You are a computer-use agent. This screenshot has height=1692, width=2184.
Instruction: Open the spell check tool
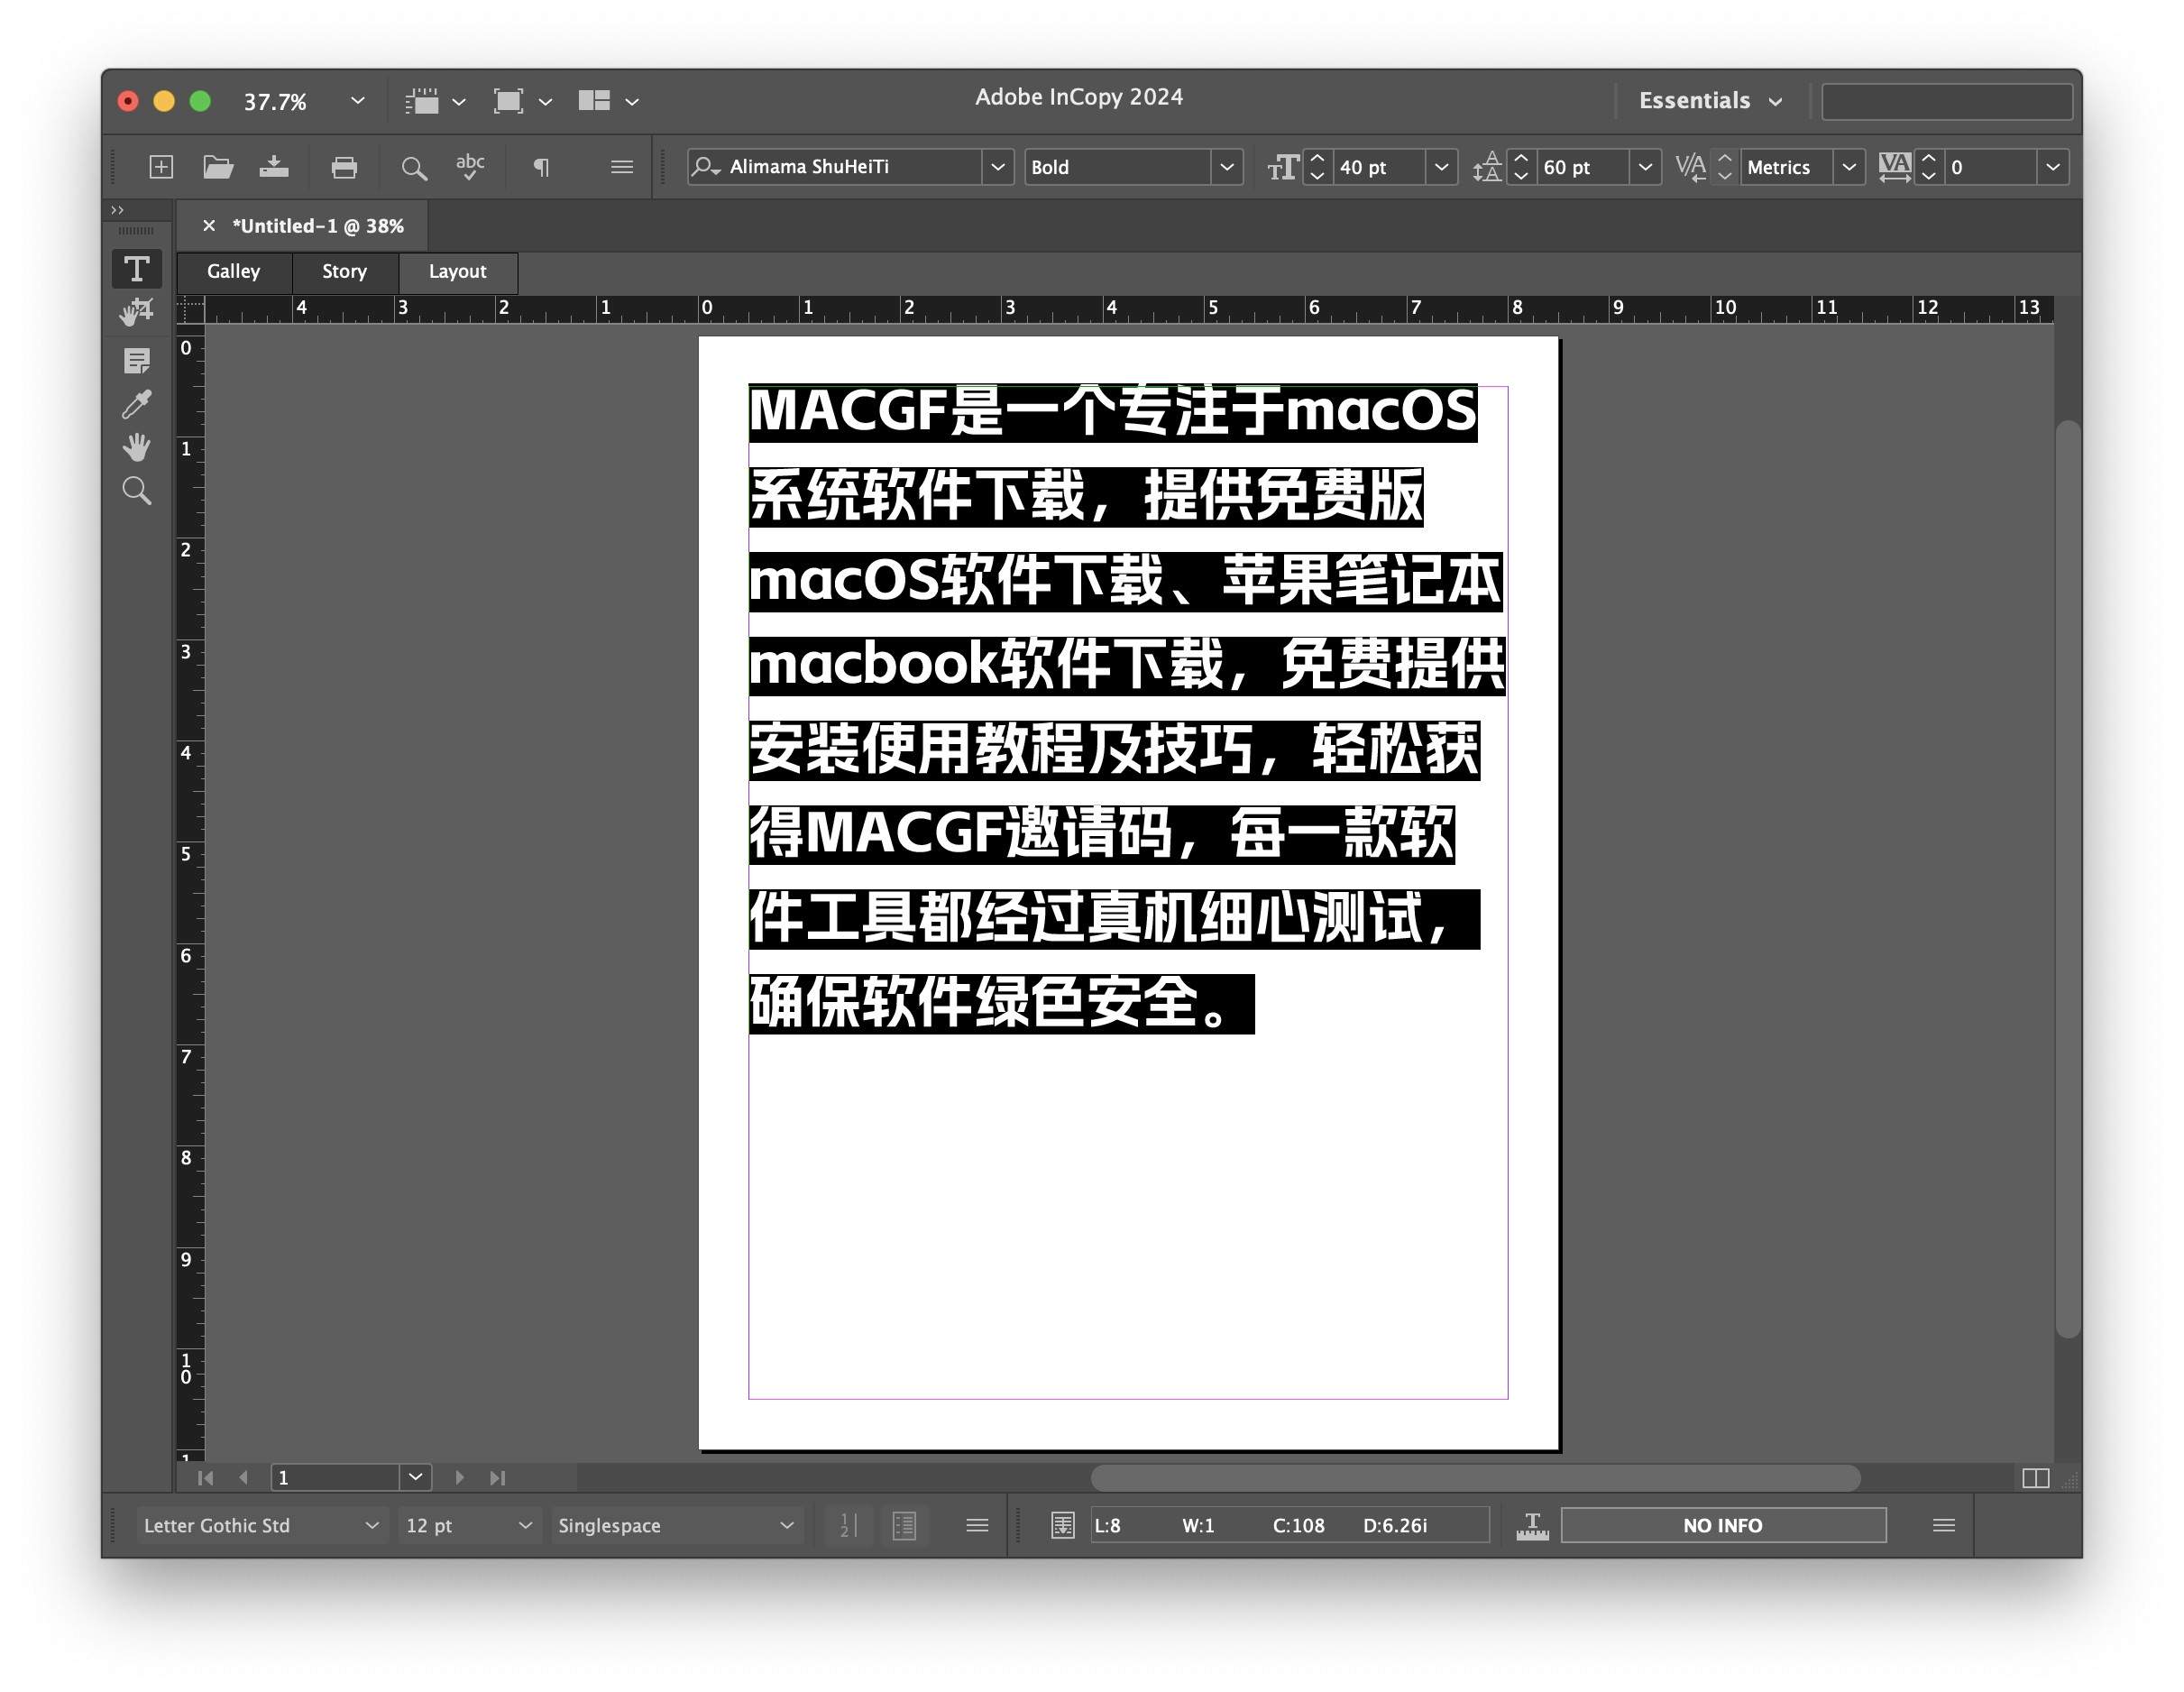point(469,166)
